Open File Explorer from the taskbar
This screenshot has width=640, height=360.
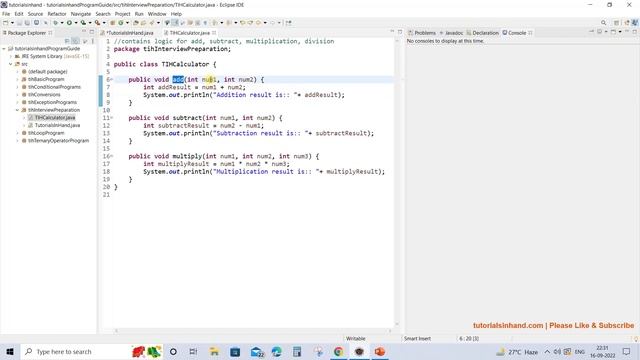(x=214, y=351)
